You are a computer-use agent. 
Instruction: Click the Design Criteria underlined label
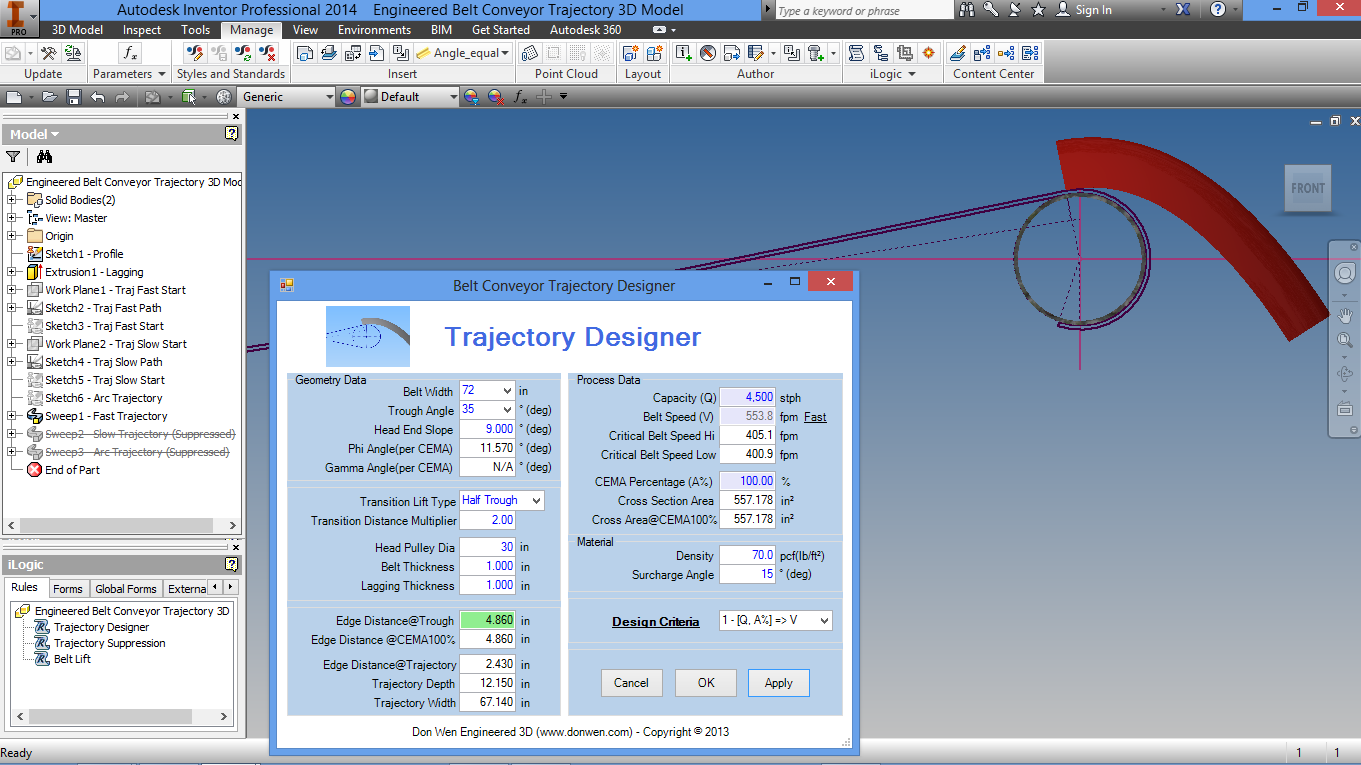pyautogui.click(x=656, y=622)
